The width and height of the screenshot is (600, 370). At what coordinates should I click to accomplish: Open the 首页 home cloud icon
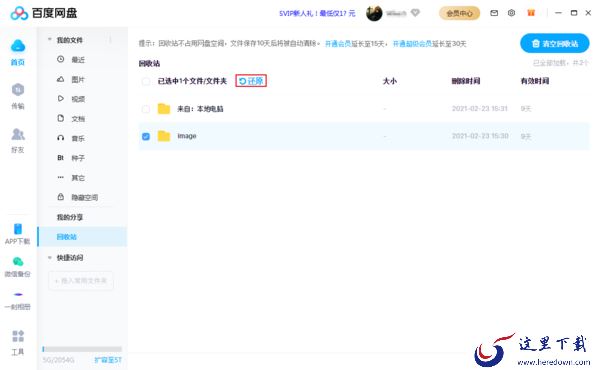pos(18,46)
